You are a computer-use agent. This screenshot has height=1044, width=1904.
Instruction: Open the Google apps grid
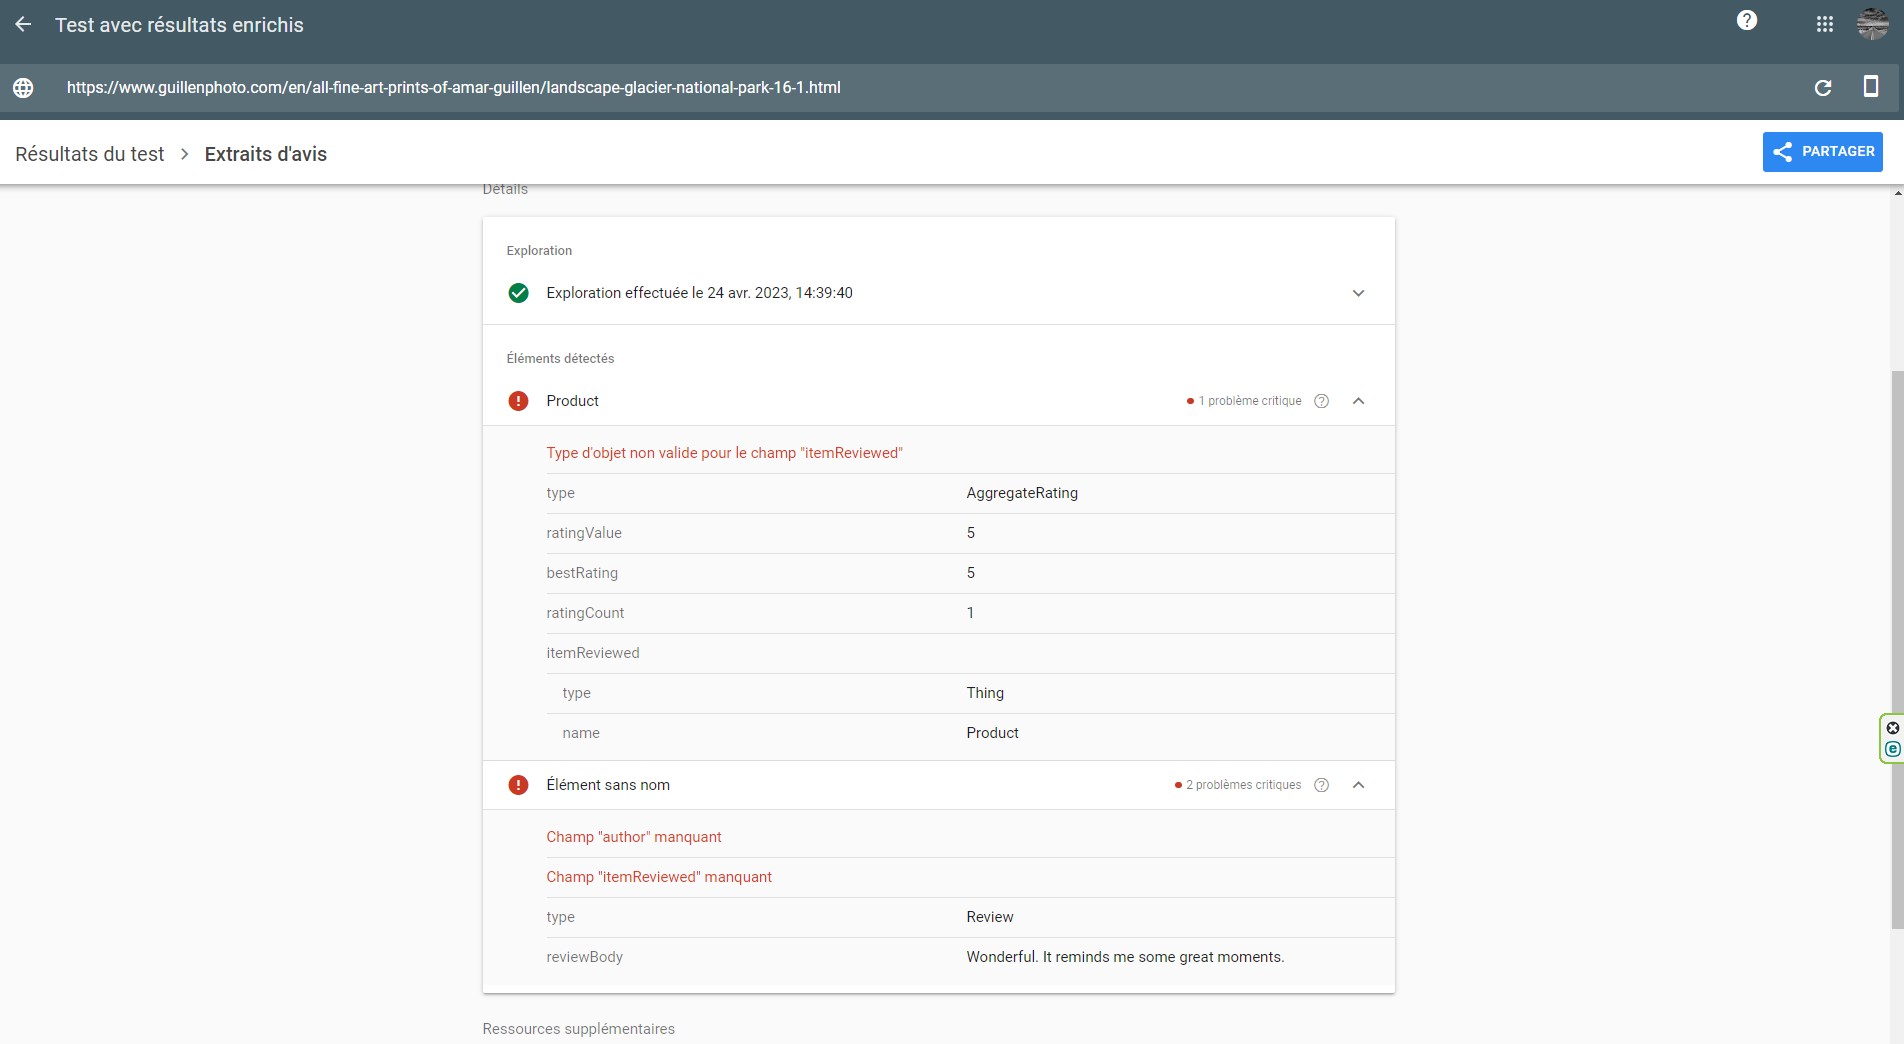1825,24
